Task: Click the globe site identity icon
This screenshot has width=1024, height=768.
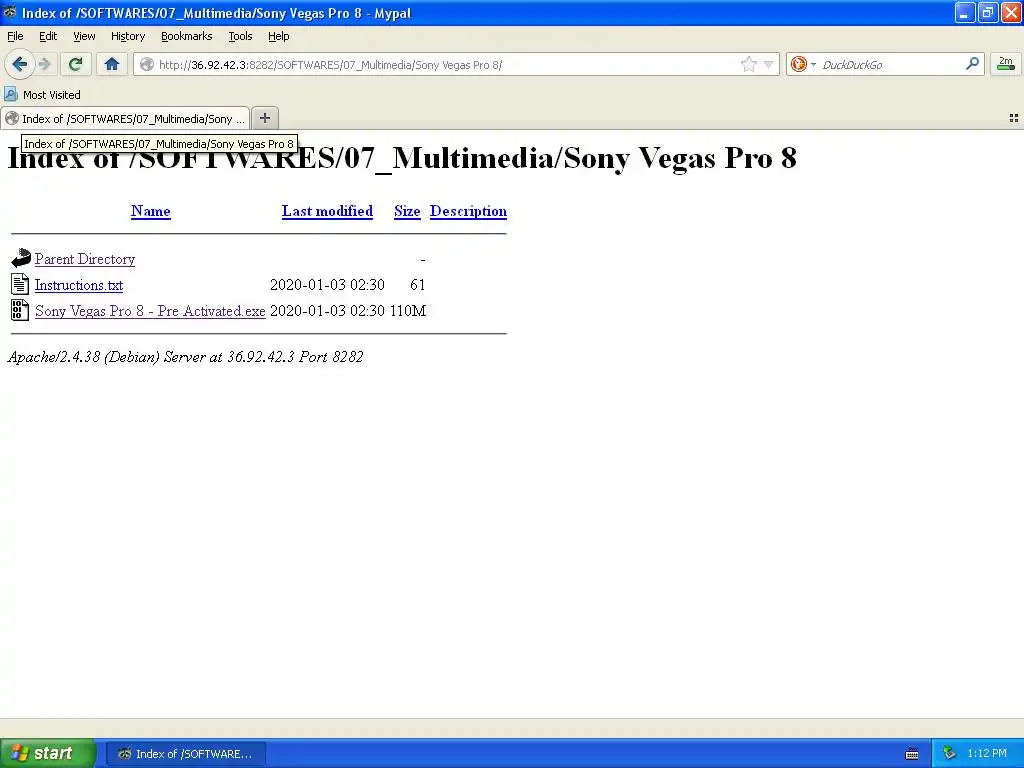Action: tap(147, 64)
